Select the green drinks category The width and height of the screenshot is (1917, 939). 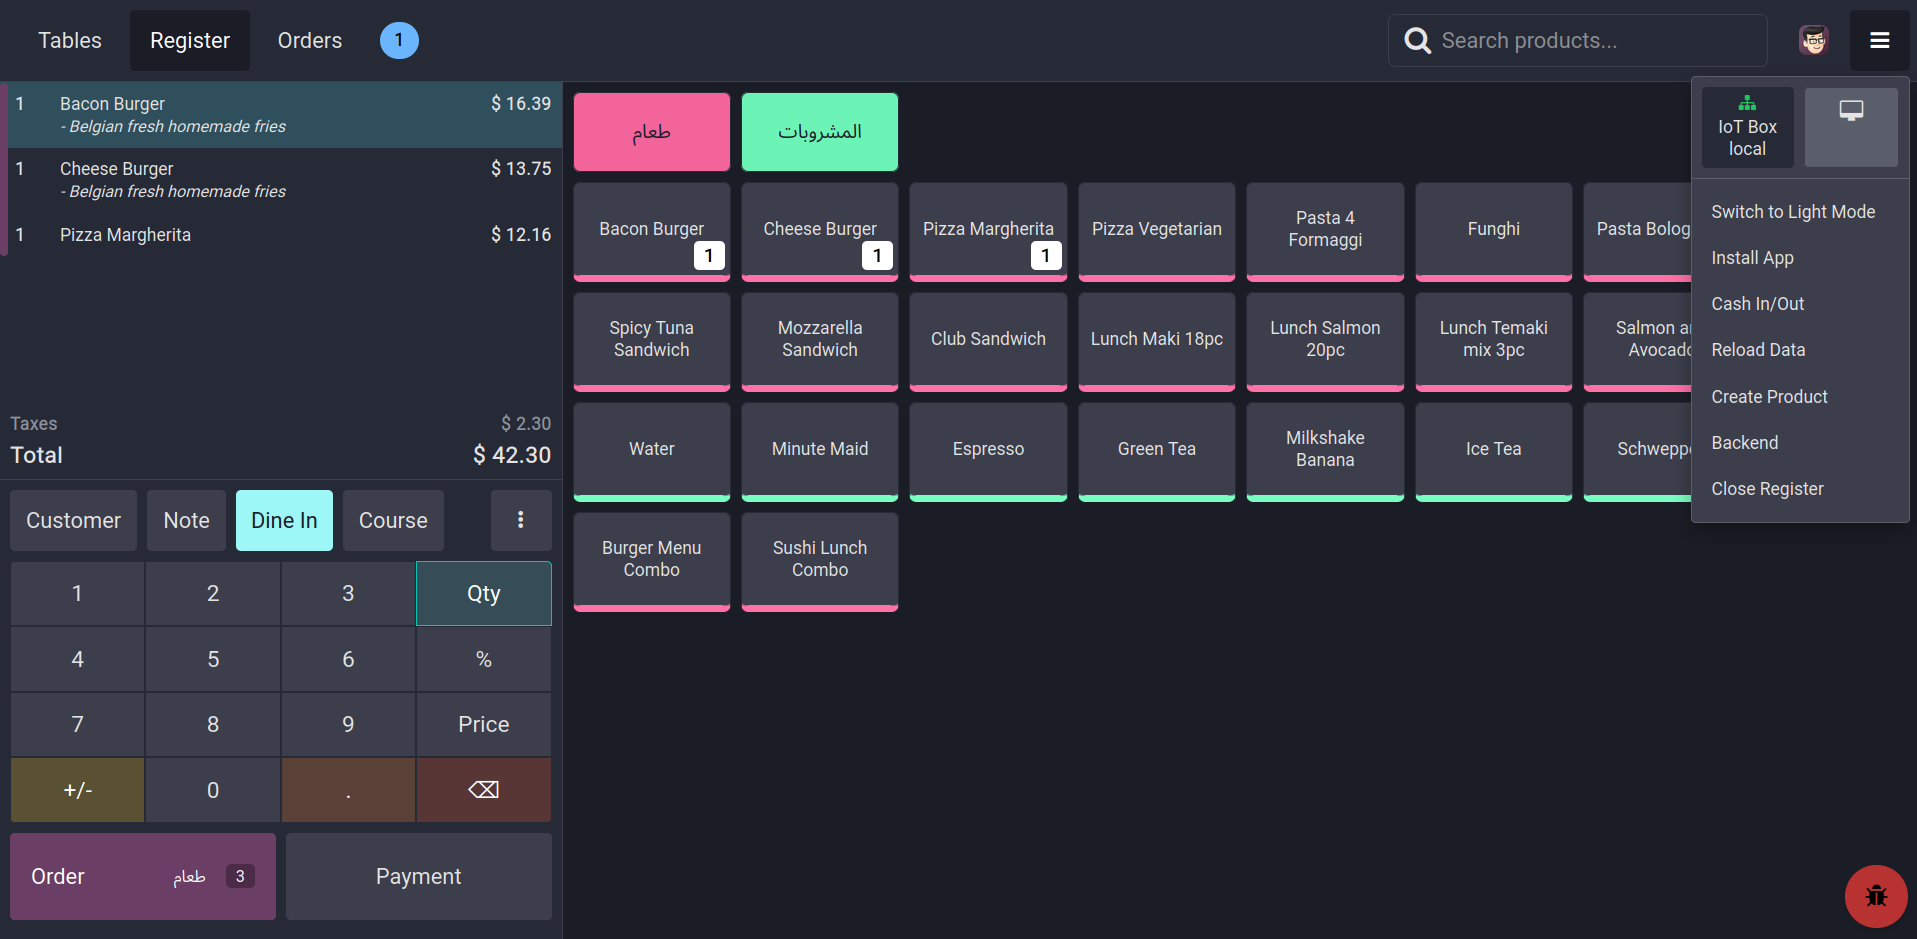(819, 132)
